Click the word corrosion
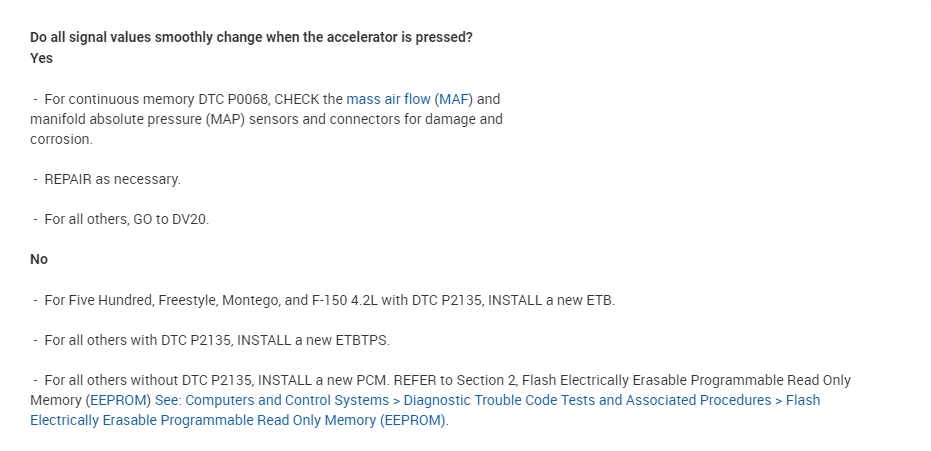This screenshot has height=451, width=931. (x=60, y=139)
